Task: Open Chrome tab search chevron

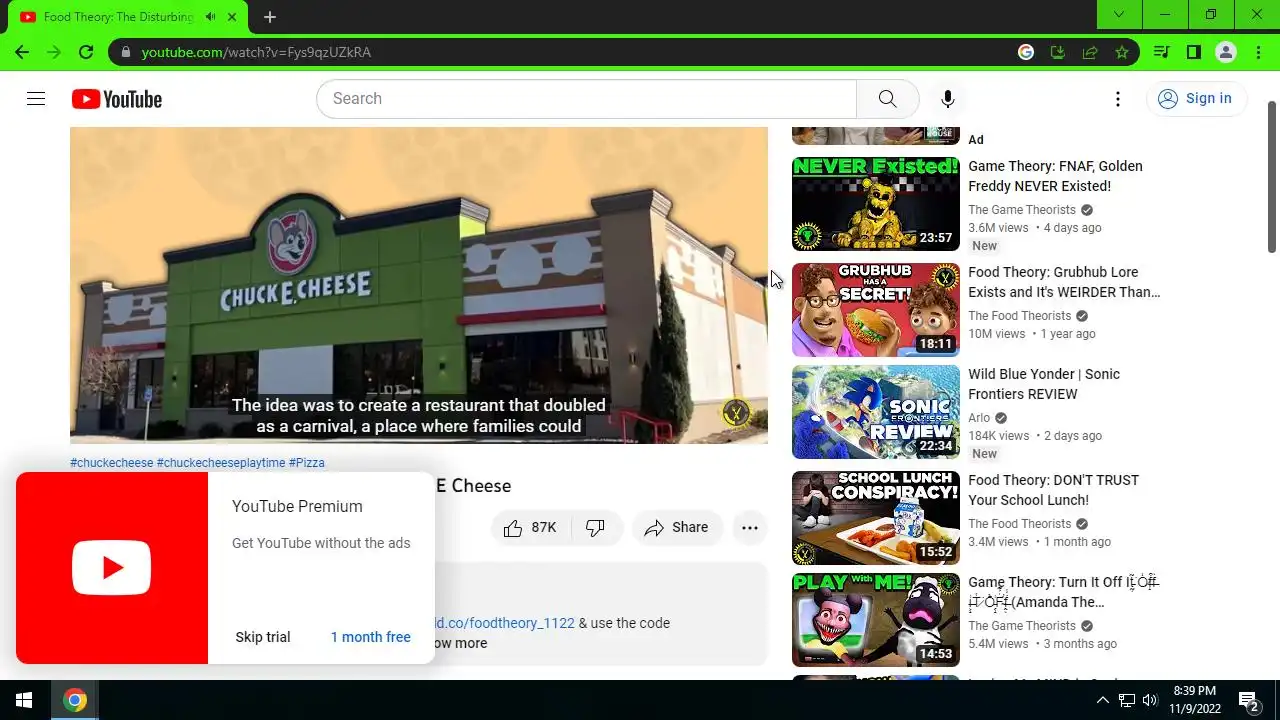Action: (1119, 14)
